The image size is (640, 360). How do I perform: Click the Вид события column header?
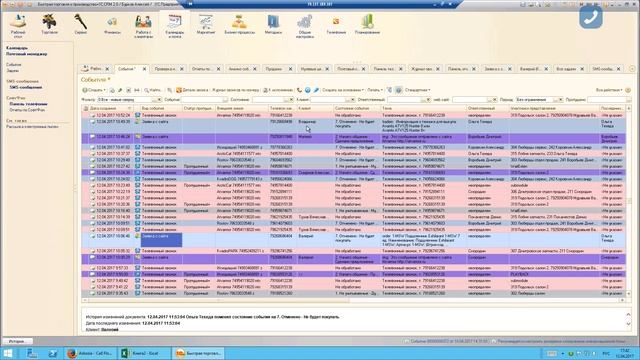coord(161,108)
